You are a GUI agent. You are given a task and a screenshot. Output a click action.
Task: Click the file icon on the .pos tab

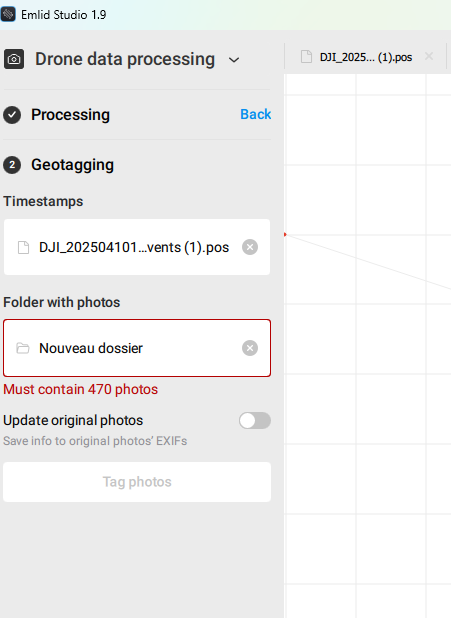(x=306, y=57)
